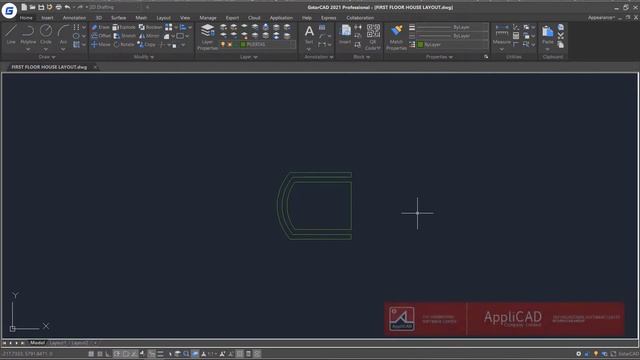Click the New file icon in quick access
Image resolution: width=640 pixels, height=360 pixels.
click(x=24, y=7)
